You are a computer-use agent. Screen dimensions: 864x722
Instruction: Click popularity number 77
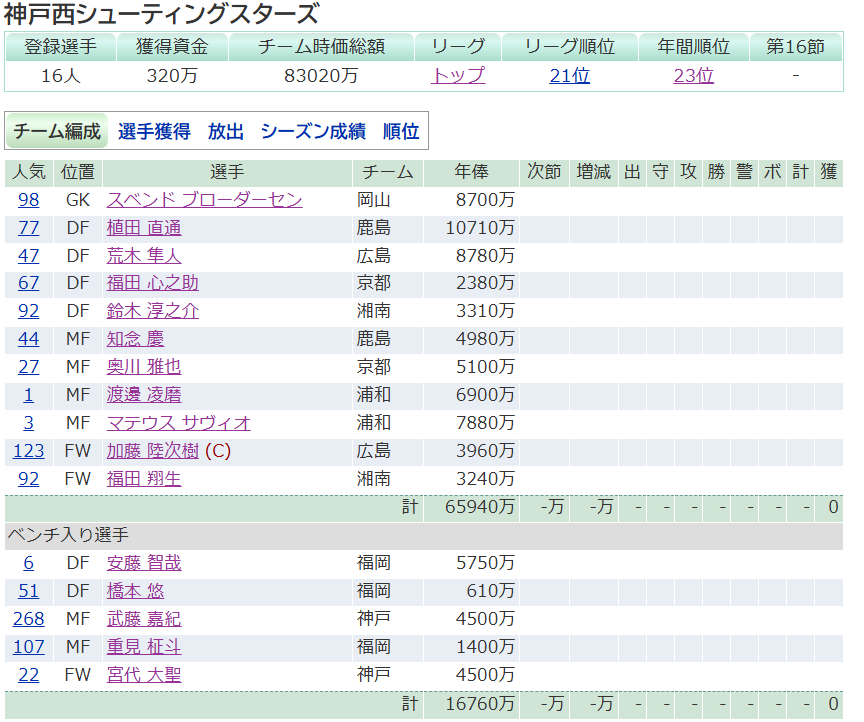29,228
